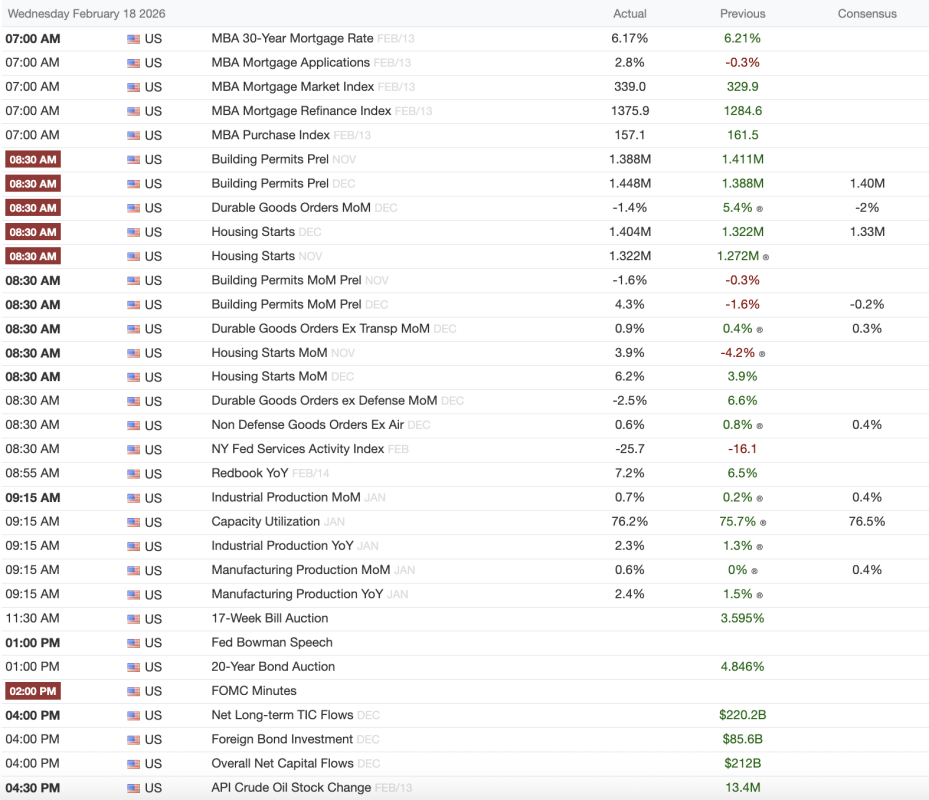Click the revision icon next to Housing Starts NOV 1.272M

click(766, 257)
